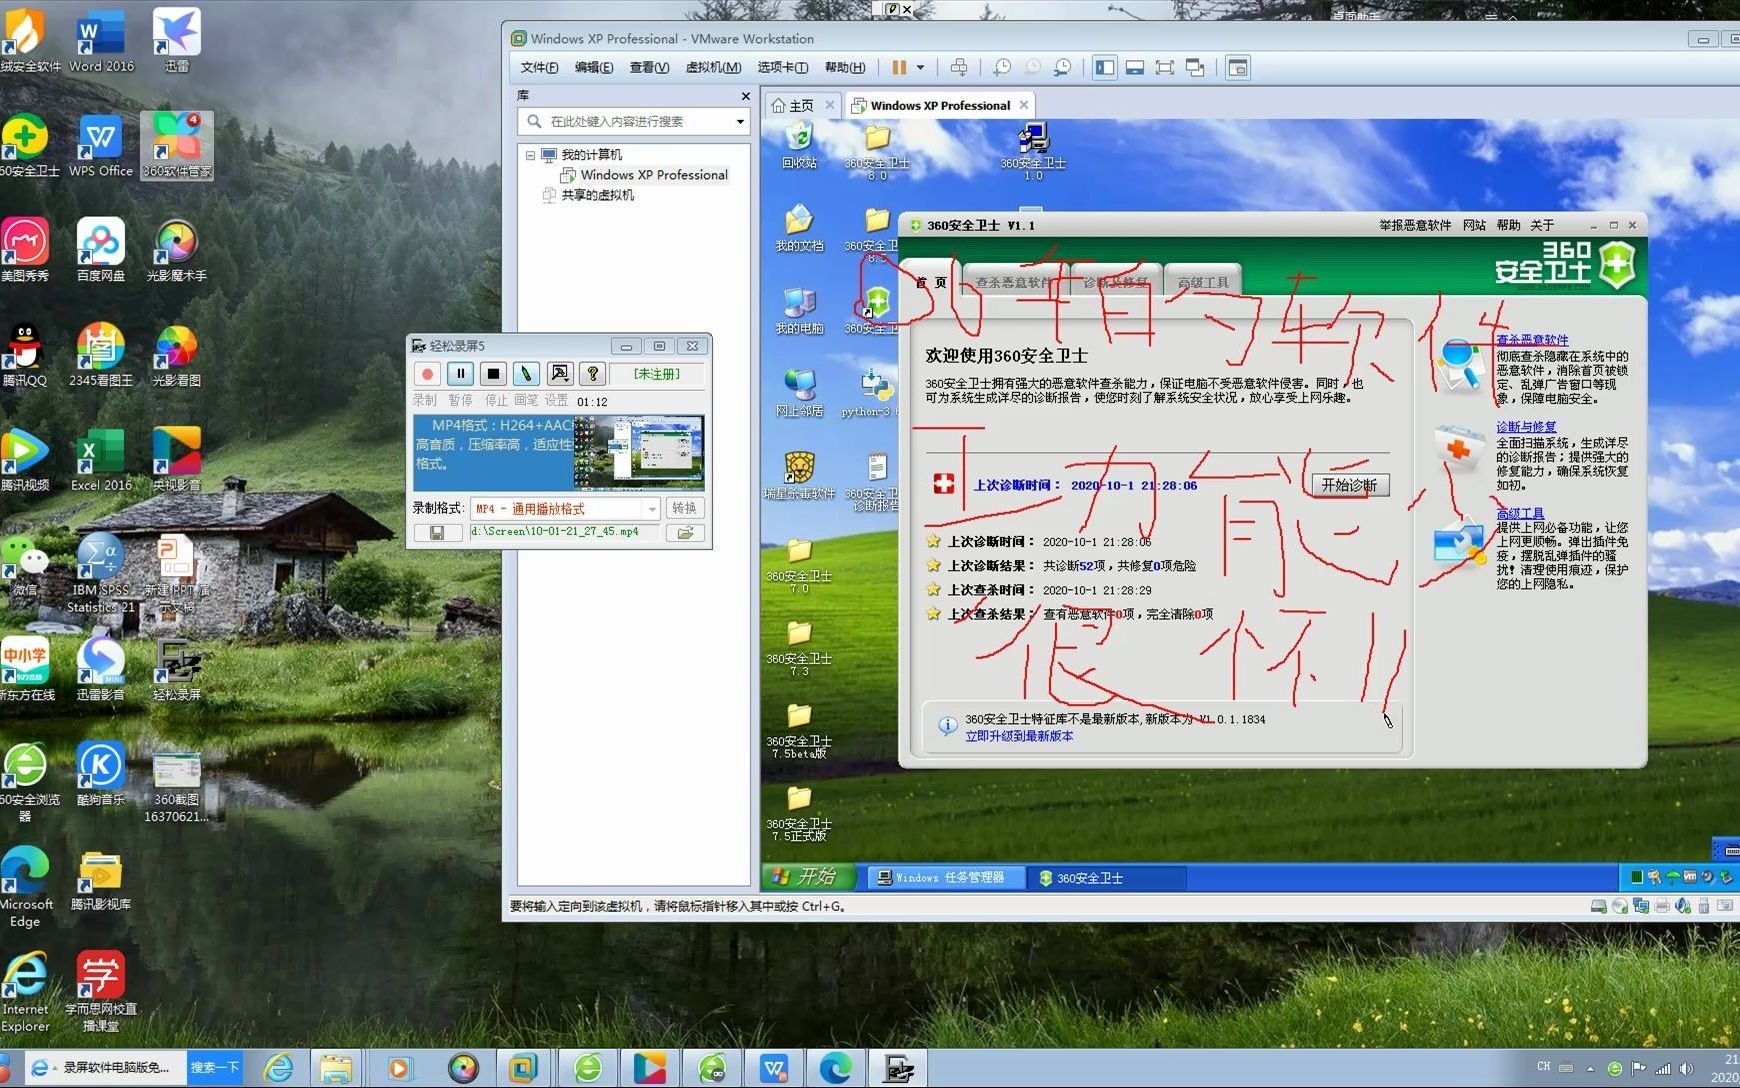The width and height of the screenshot is (1740, 1088).
Task: Click the 查杀恶意软件 link
Action: (1532, 340)
